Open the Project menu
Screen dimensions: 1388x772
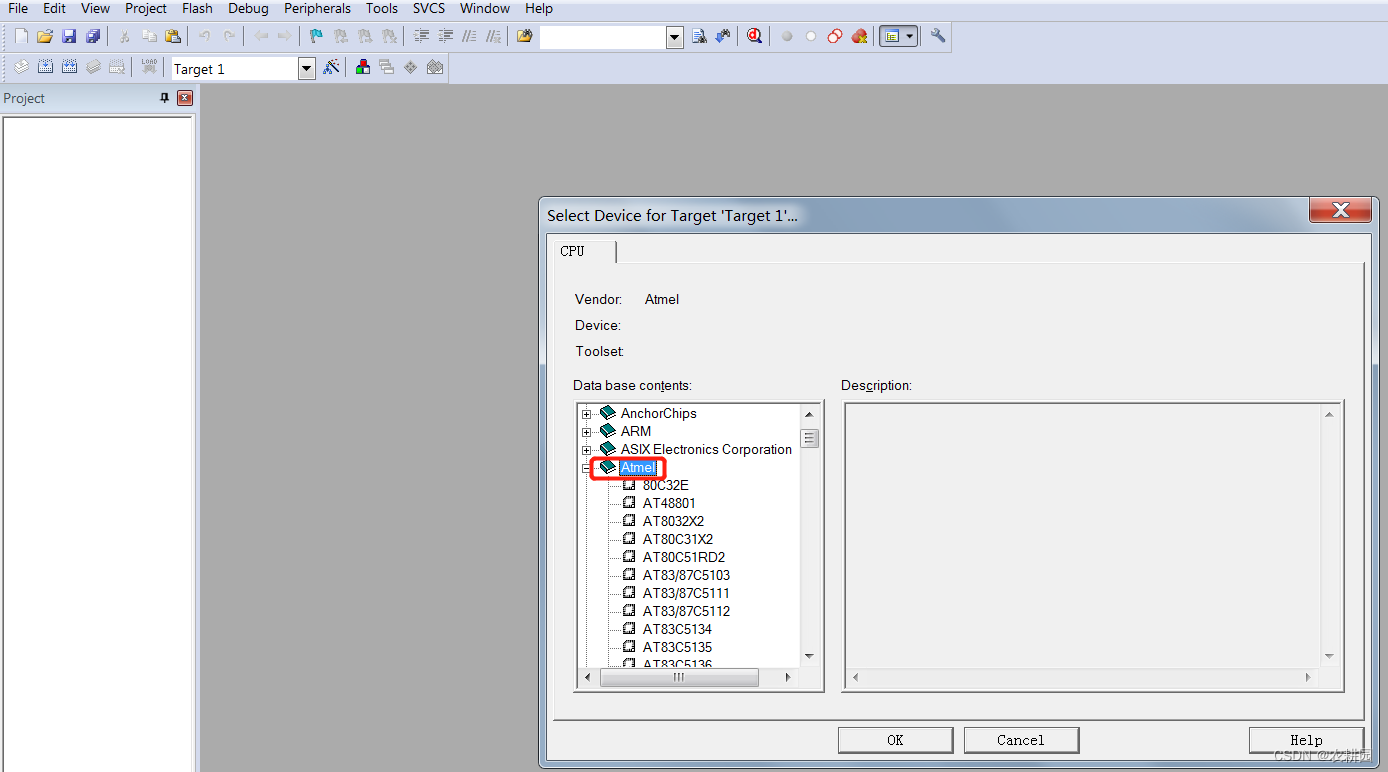pos(146,8)
